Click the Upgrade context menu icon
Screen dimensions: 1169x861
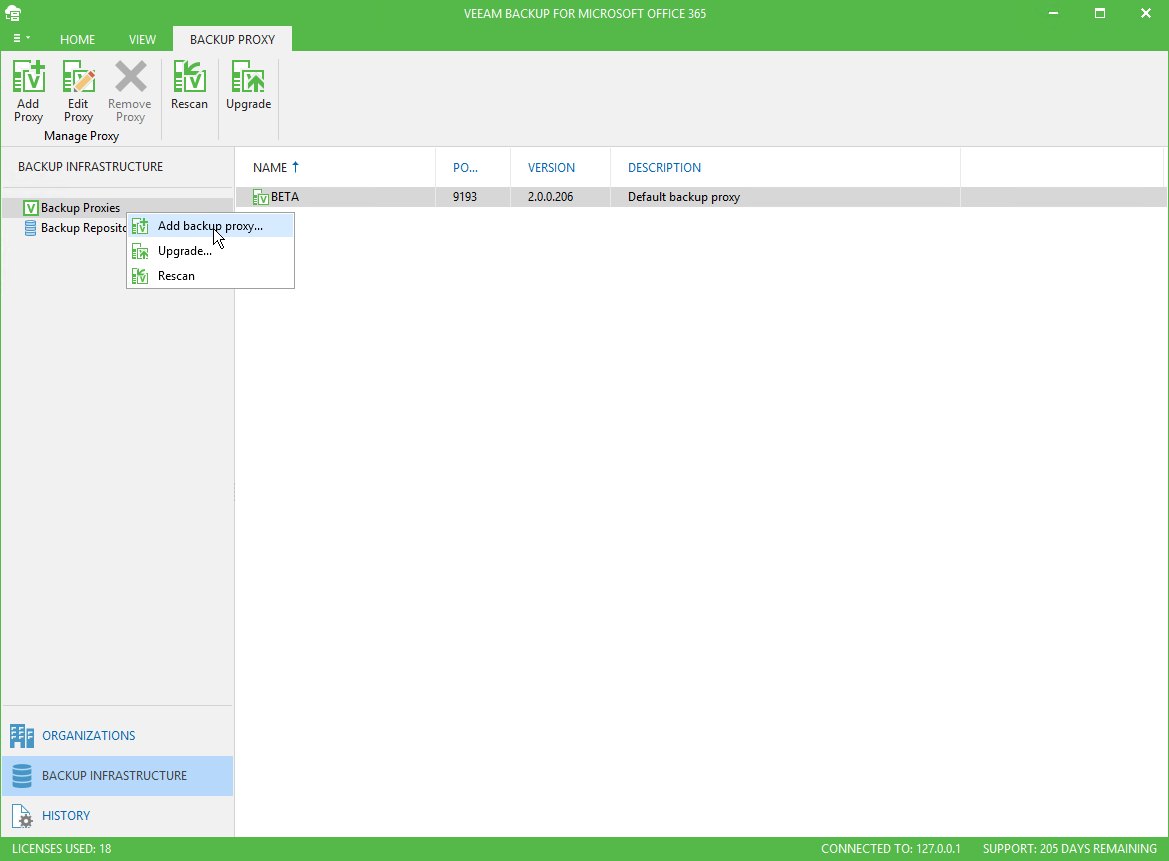click(x=140, y=251)
